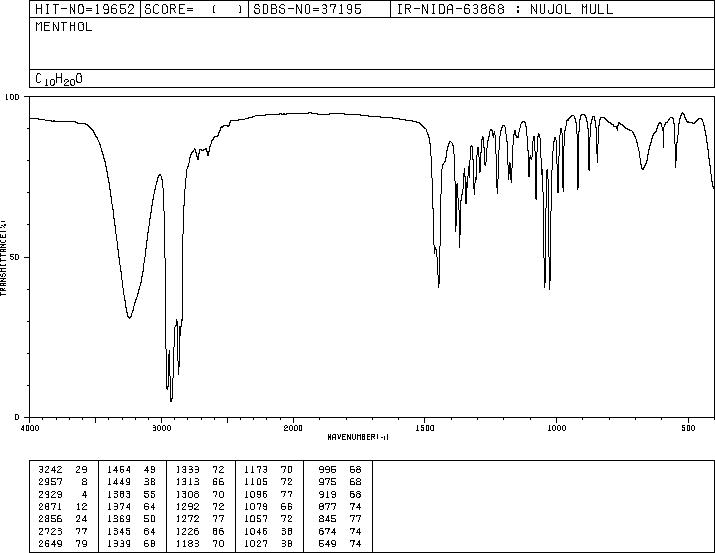Select peak value 2649 in the table

pyautogui.click(x=51, y=543)
